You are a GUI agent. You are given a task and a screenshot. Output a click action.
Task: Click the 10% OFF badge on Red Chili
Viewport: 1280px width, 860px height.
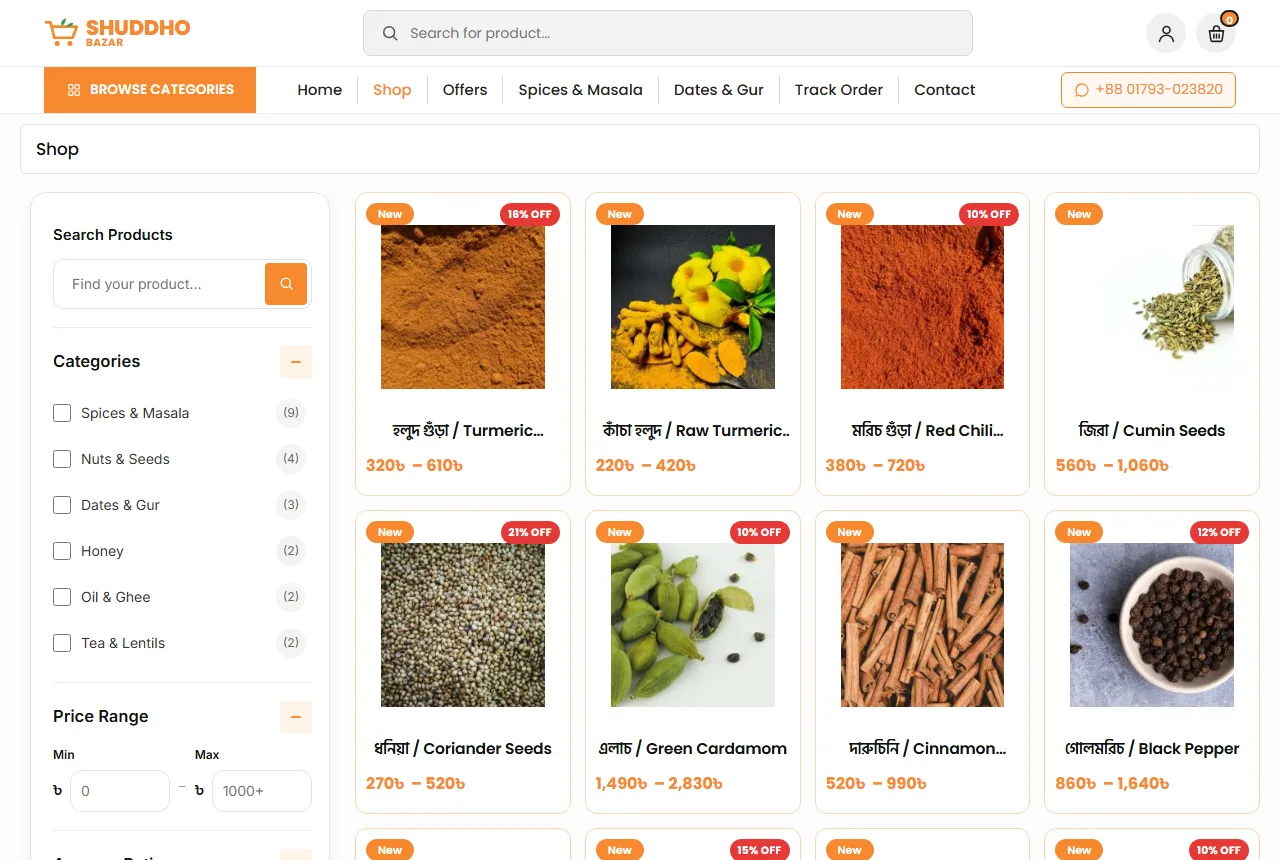[989, 214]
